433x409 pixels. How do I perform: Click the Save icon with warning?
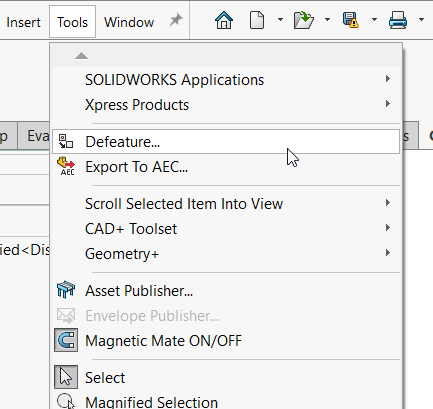(351, 20)
